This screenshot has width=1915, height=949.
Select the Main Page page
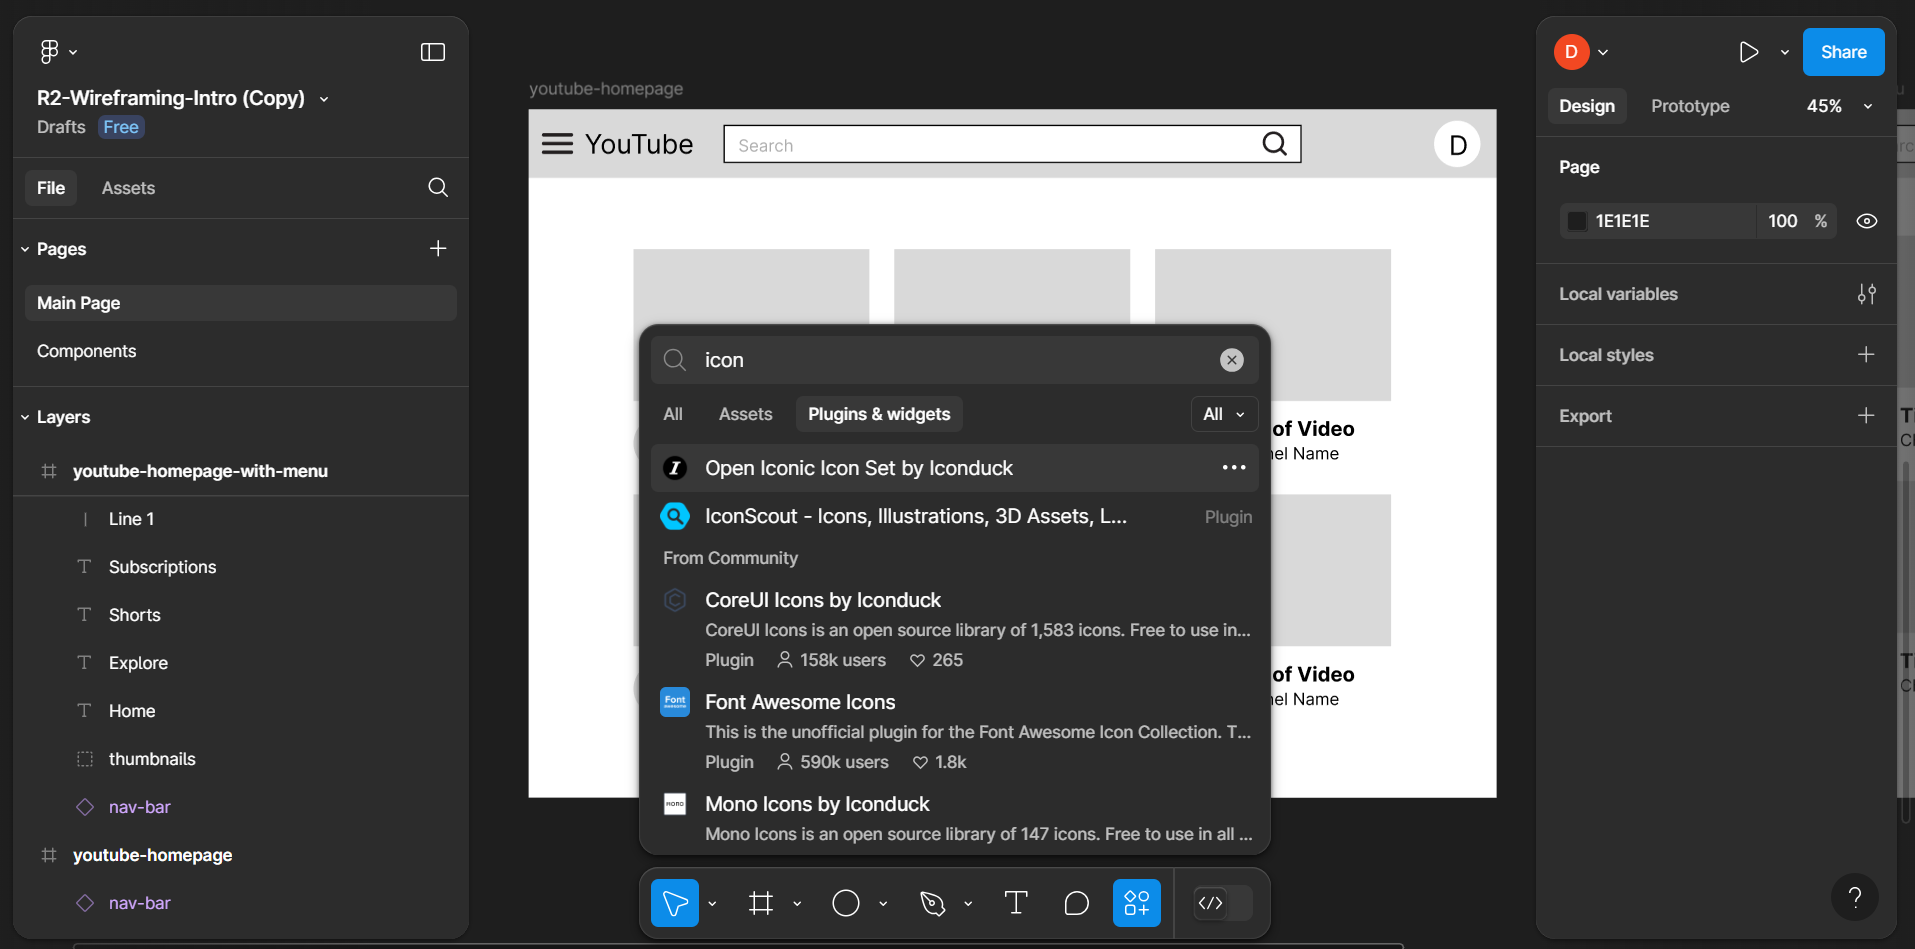pyautogui.click(x=241, y=303)
